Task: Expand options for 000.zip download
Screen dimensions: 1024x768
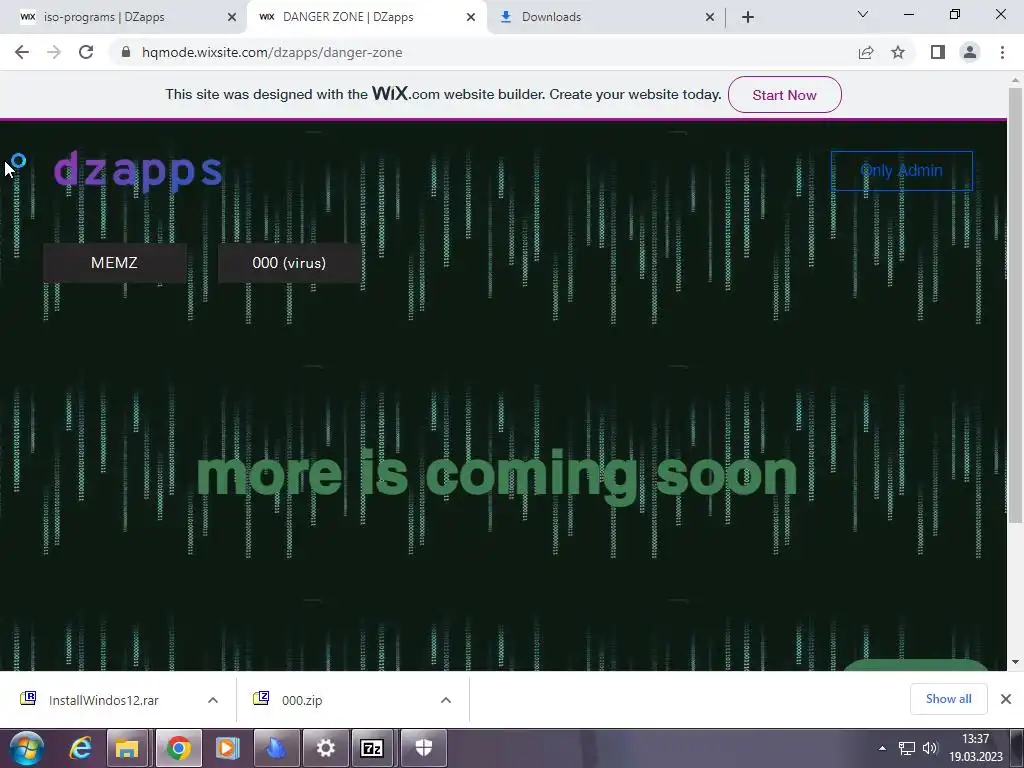Action: [446, 700]
